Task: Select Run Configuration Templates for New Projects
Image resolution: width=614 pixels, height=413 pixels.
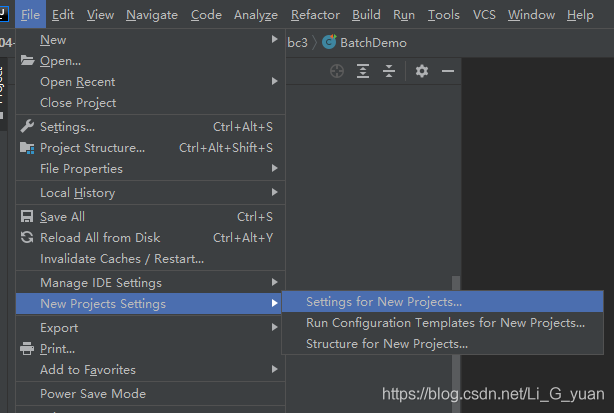Action: point(445,322)
